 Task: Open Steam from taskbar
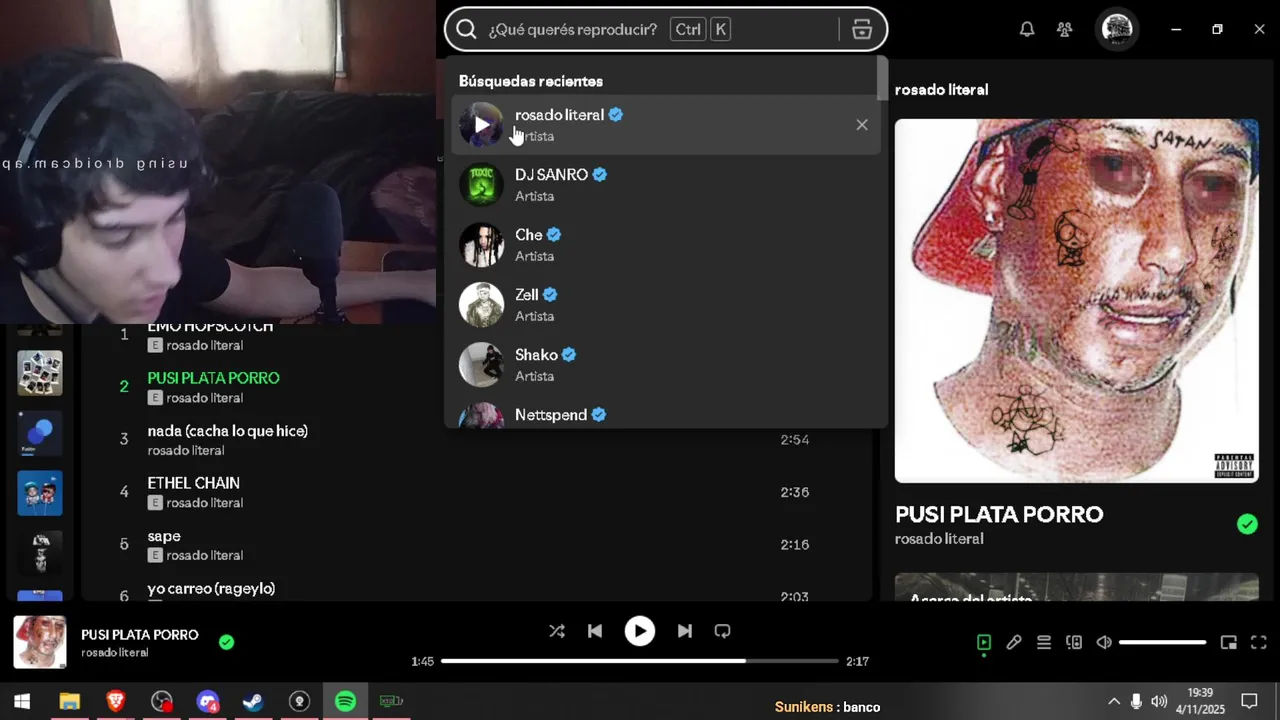coord(253,702)
